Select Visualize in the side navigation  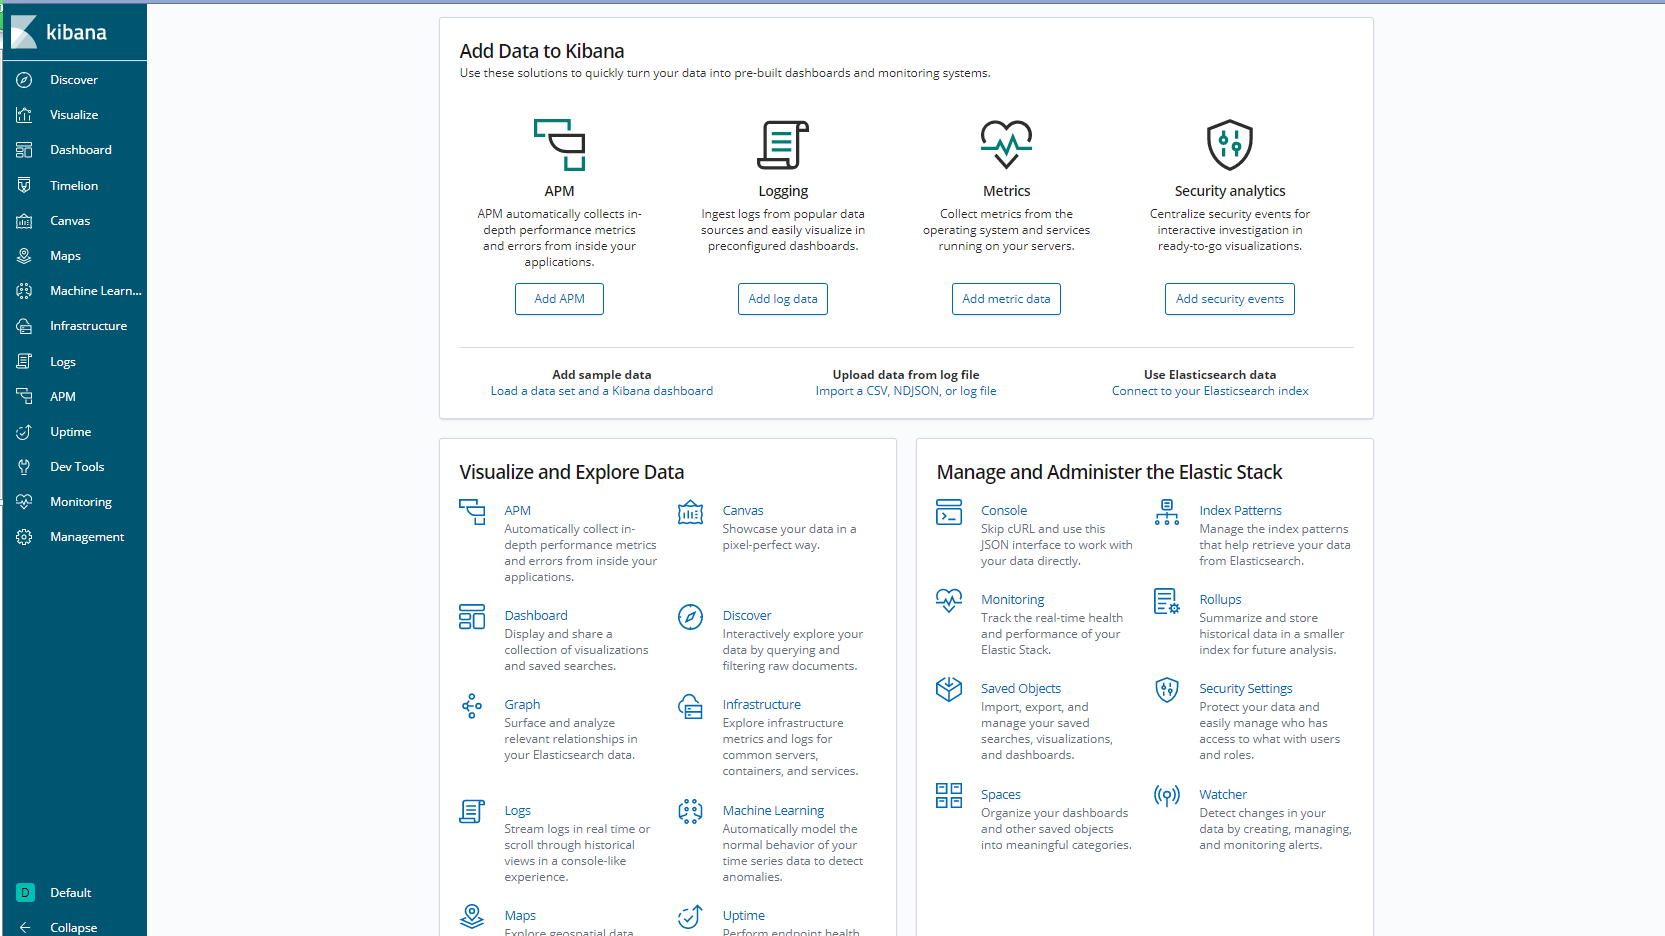74,115
